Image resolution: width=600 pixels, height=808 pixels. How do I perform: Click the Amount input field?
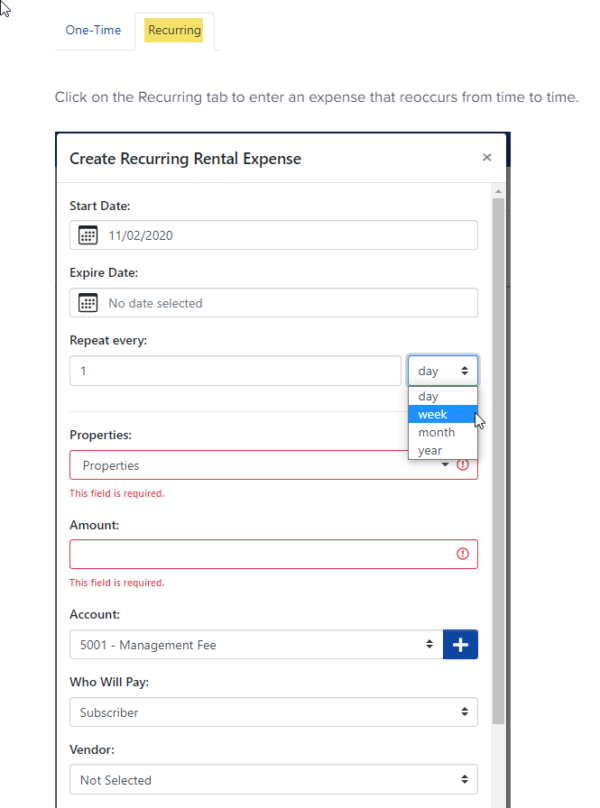[x=250, y=553]
